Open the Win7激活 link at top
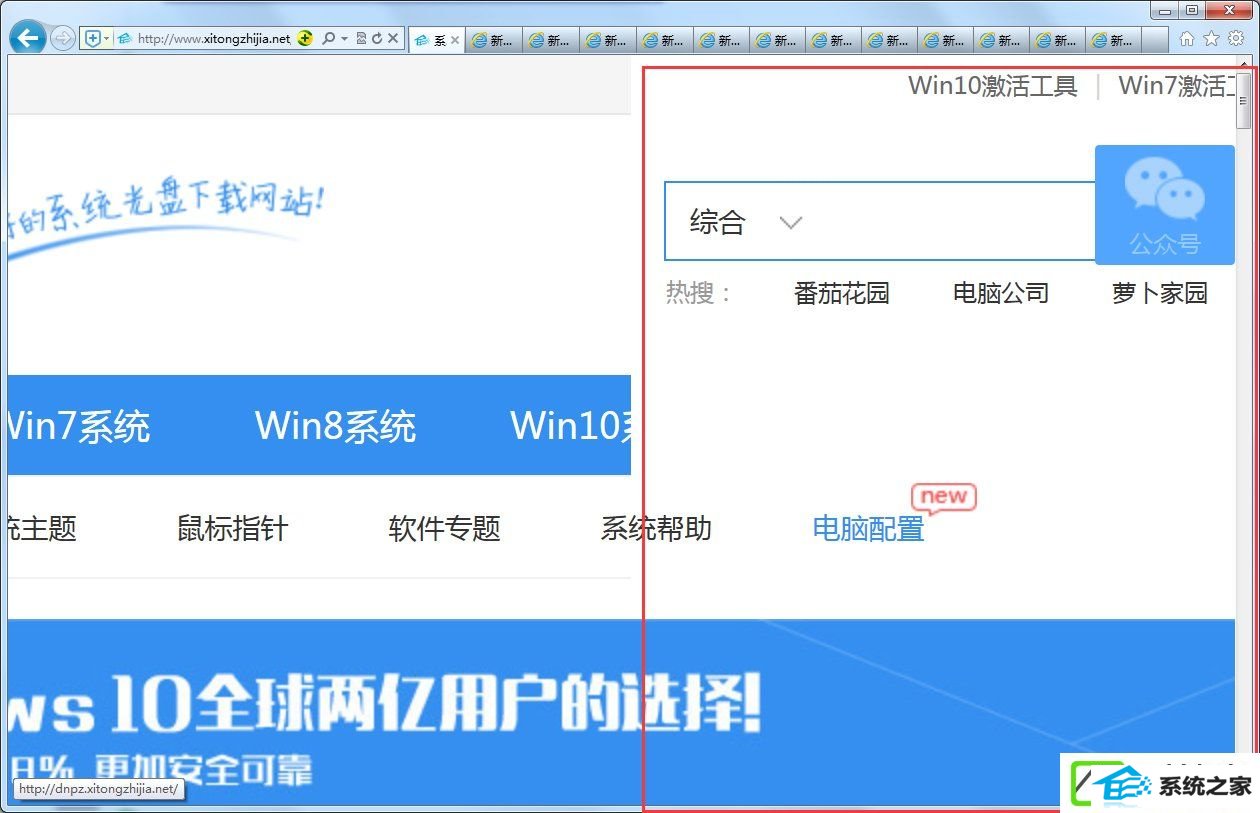This screenshot has width=1260, height=813. (1176, 86)
